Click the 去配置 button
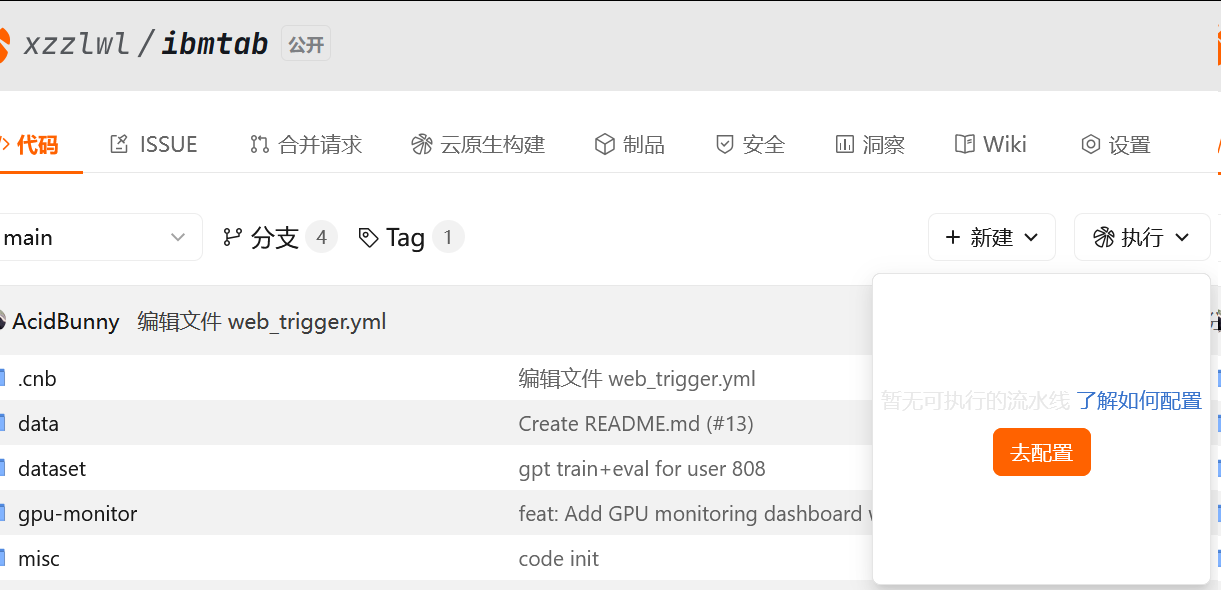The width and height of the screenshot is (1221, 590). pyautogui.click(x=1041, y=451)
